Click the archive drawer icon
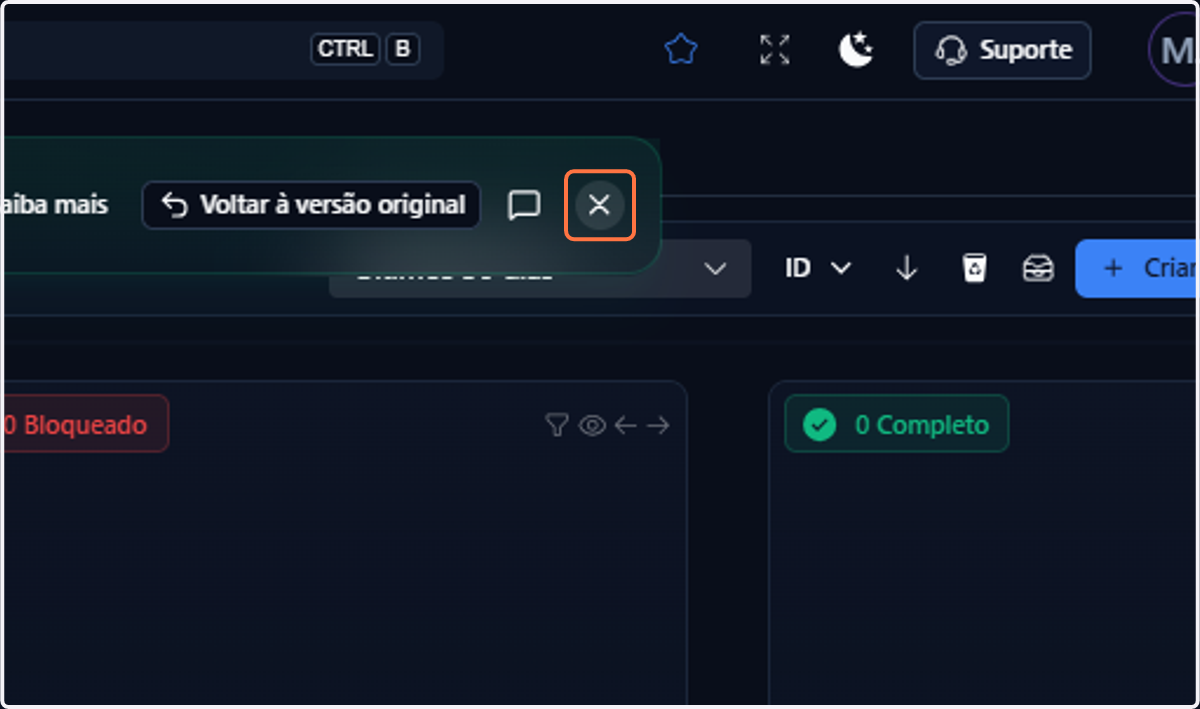Screen dimensions: 1200x709 [x=1037, y=268]
